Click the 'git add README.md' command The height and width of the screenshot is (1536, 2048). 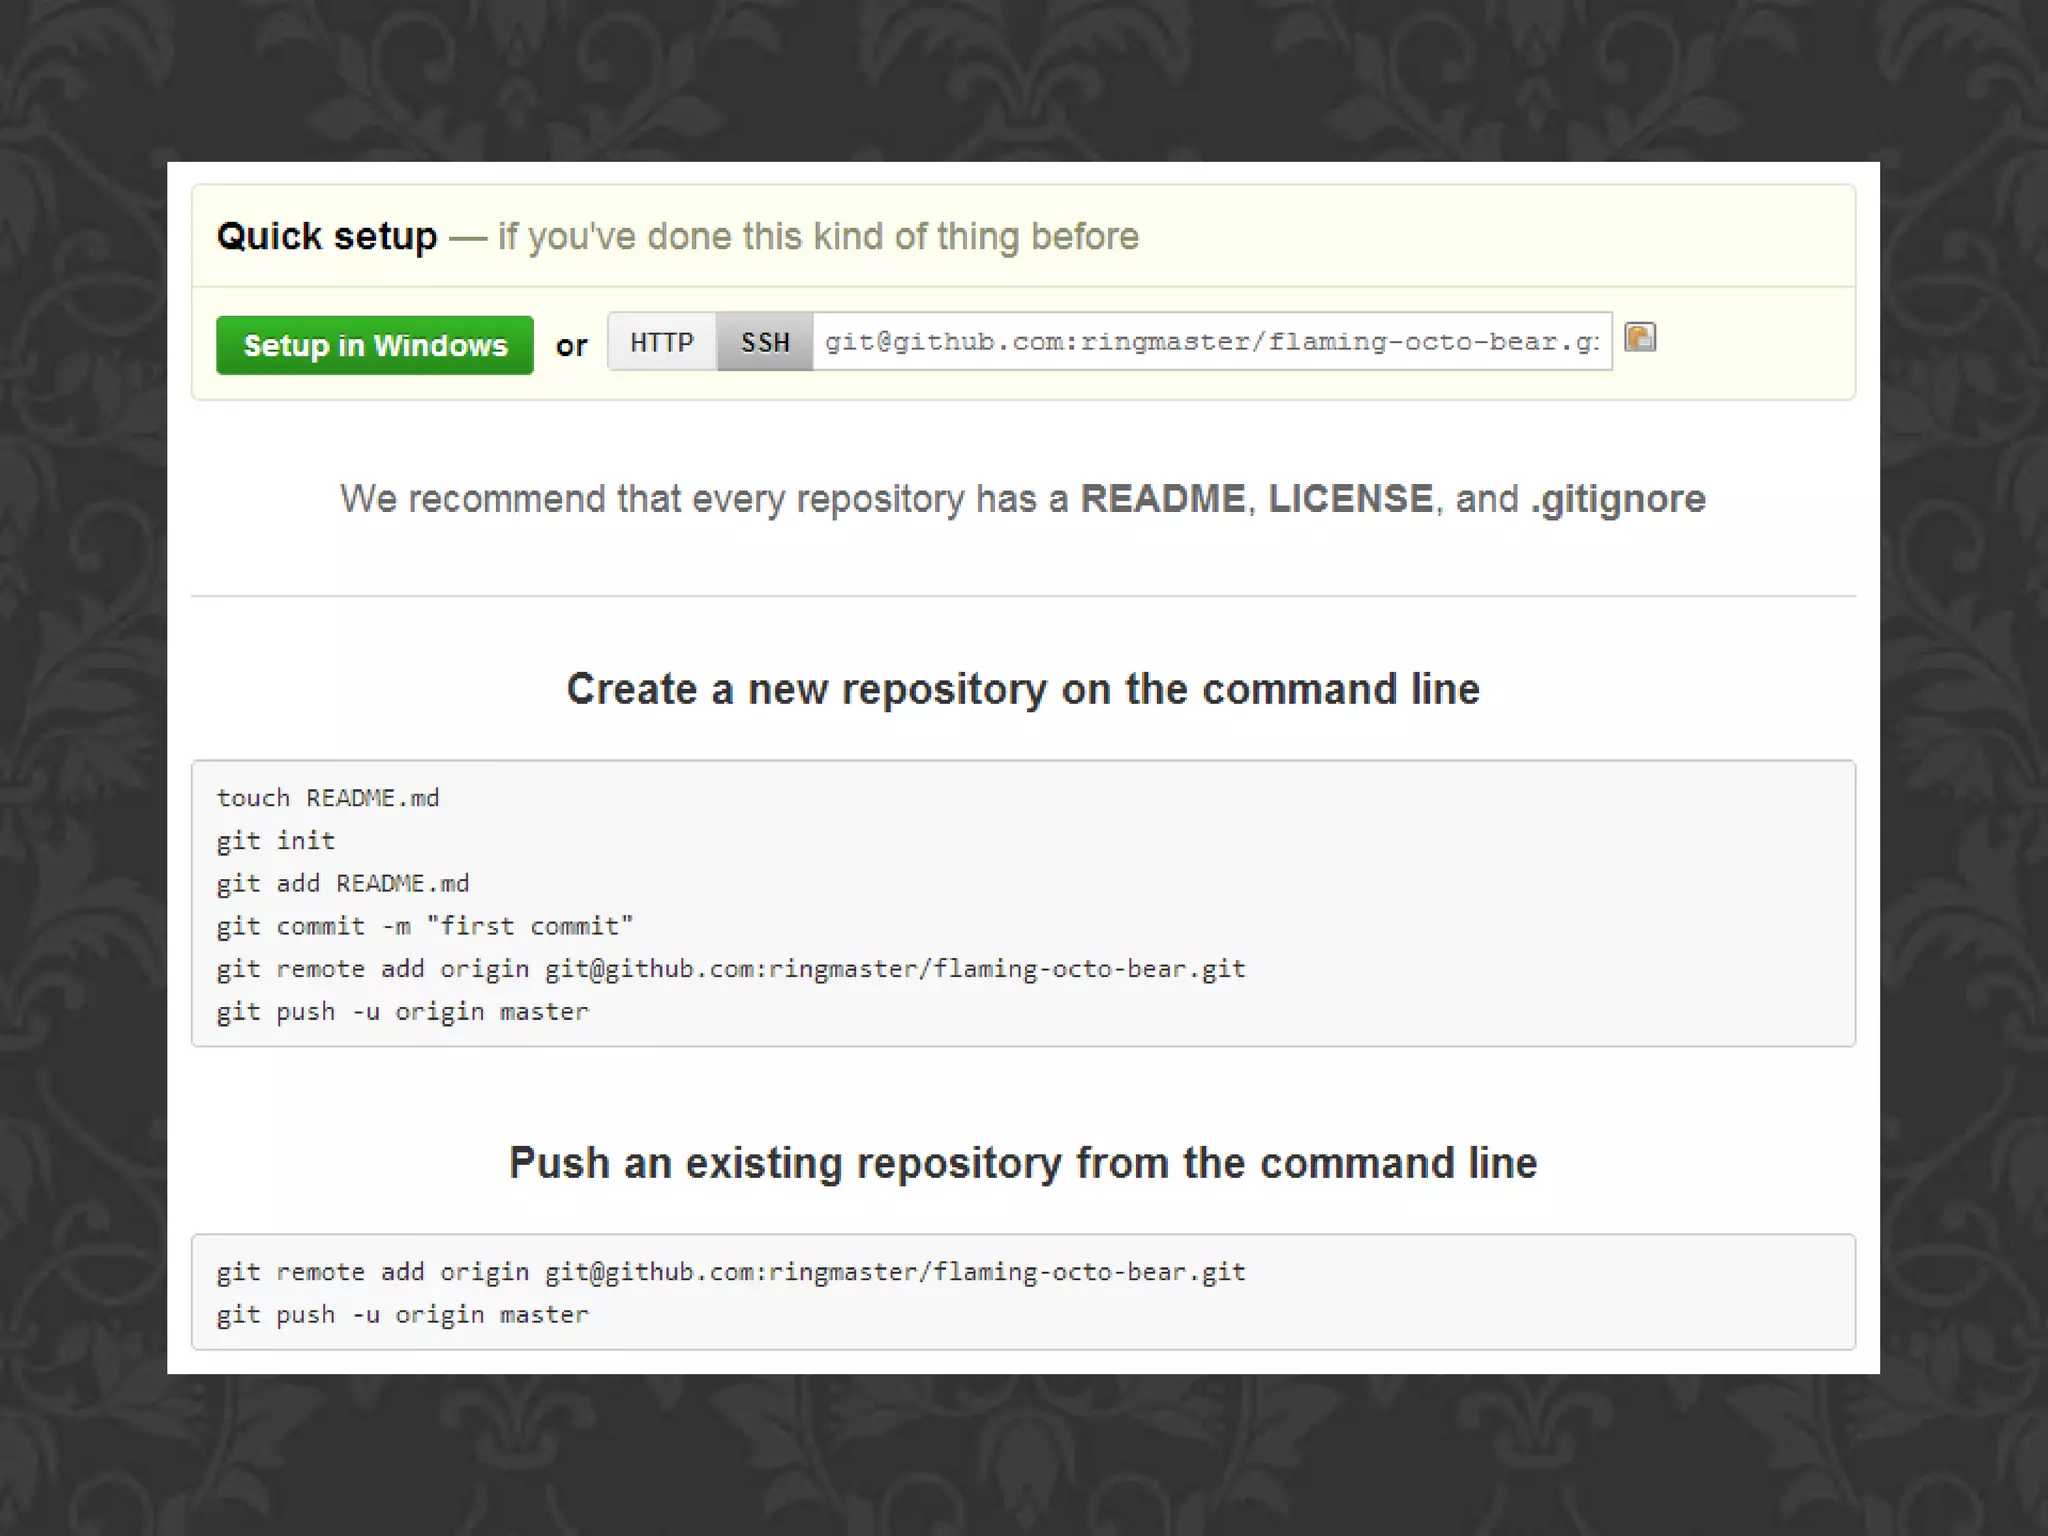coord(343,884)
